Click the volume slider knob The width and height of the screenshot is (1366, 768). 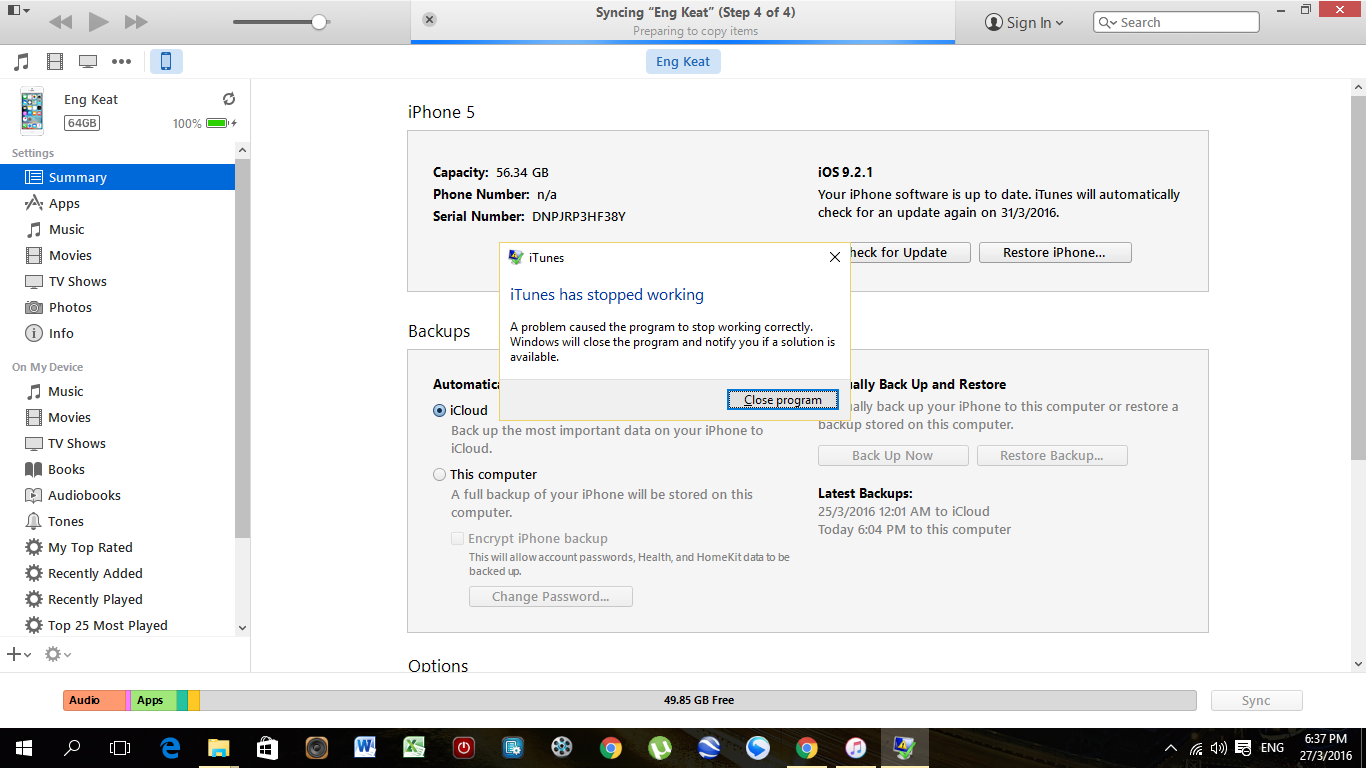(319, 22)
